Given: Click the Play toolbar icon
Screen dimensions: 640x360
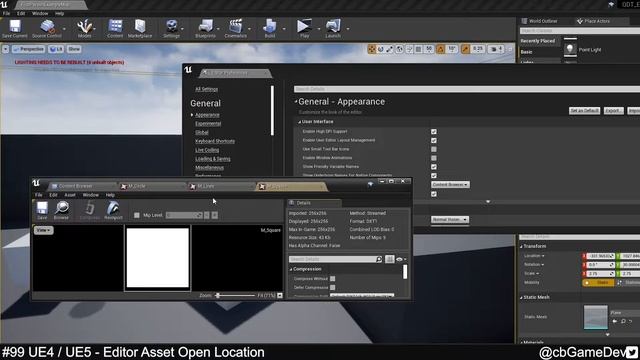Looking at the screenshot, I should [304, 29].
